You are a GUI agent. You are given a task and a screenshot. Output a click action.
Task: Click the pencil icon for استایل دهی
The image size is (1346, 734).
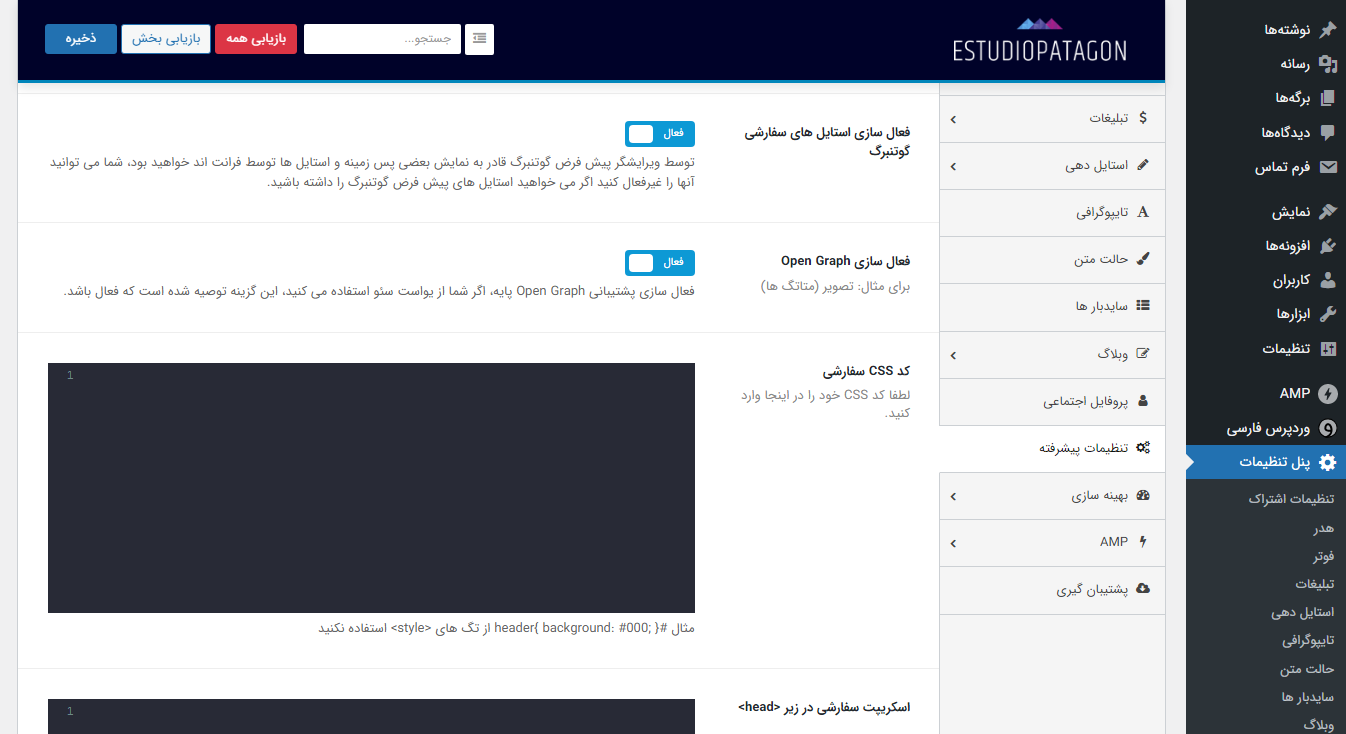1143,165
